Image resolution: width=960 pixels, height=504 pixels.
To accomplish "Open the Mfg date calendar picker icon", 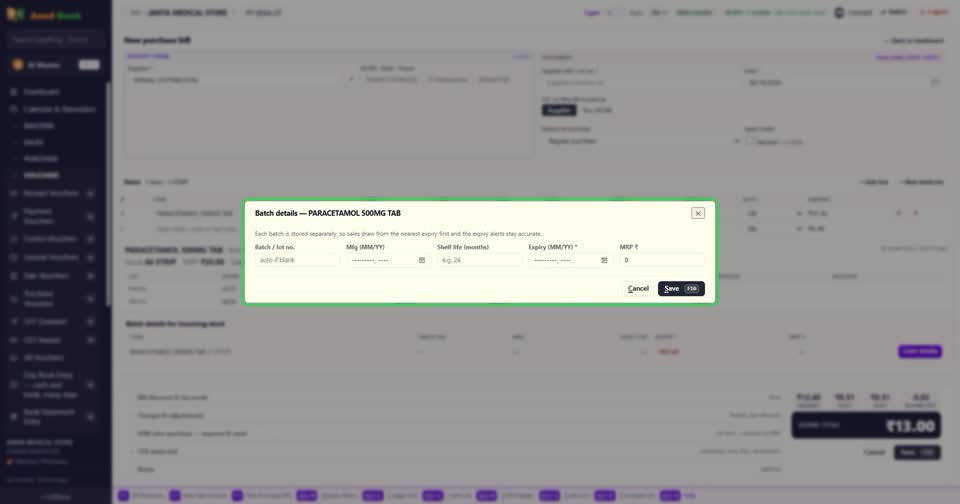I will [x=422, y=260].
